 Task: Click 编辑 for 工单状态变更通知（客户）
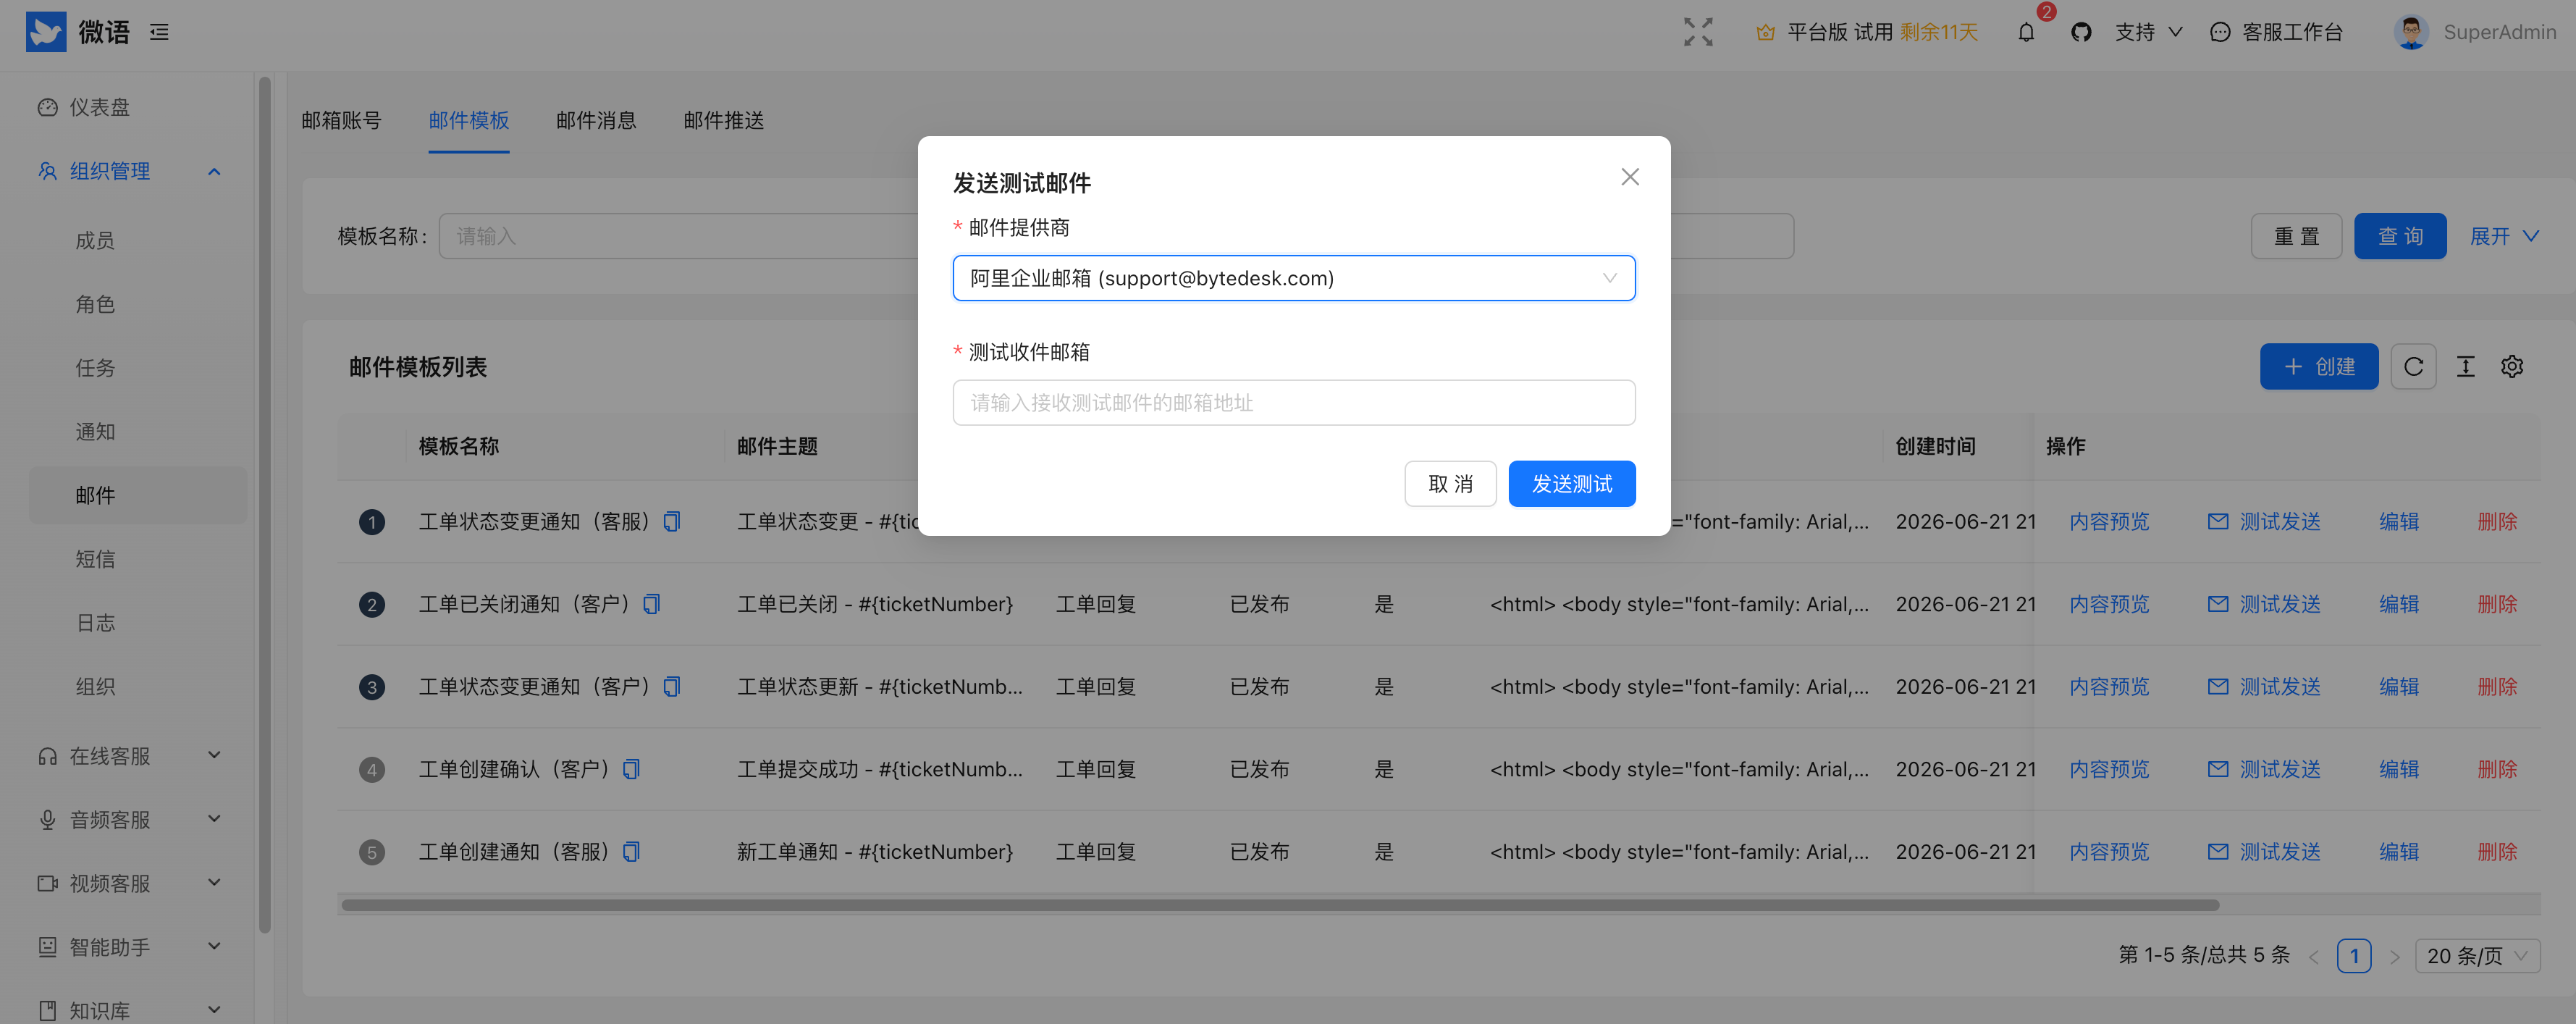pos(2398,686)
